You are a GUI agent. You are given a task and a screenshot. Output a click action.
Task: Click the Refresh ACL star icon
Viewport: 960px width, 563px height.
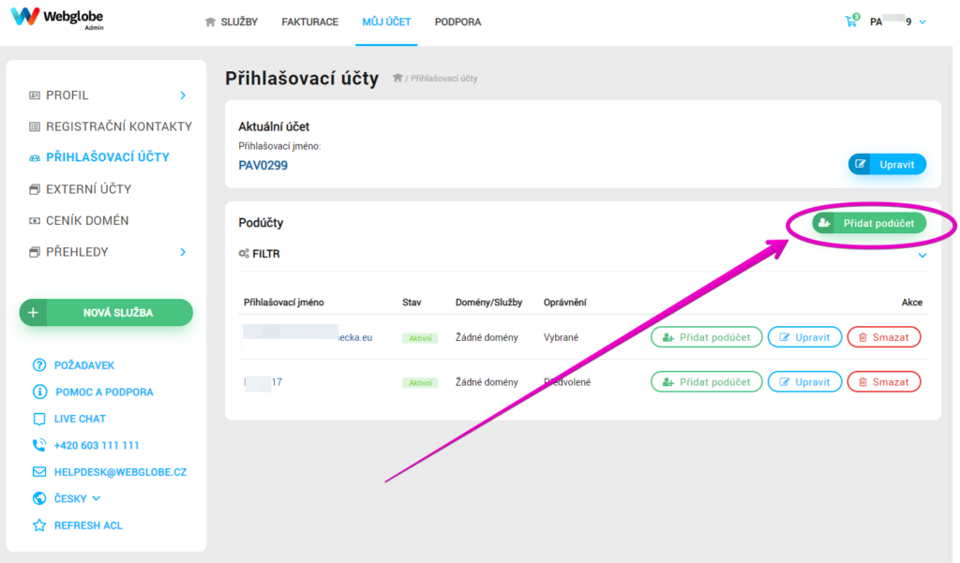pyautogui.click(x=39, y=525)
